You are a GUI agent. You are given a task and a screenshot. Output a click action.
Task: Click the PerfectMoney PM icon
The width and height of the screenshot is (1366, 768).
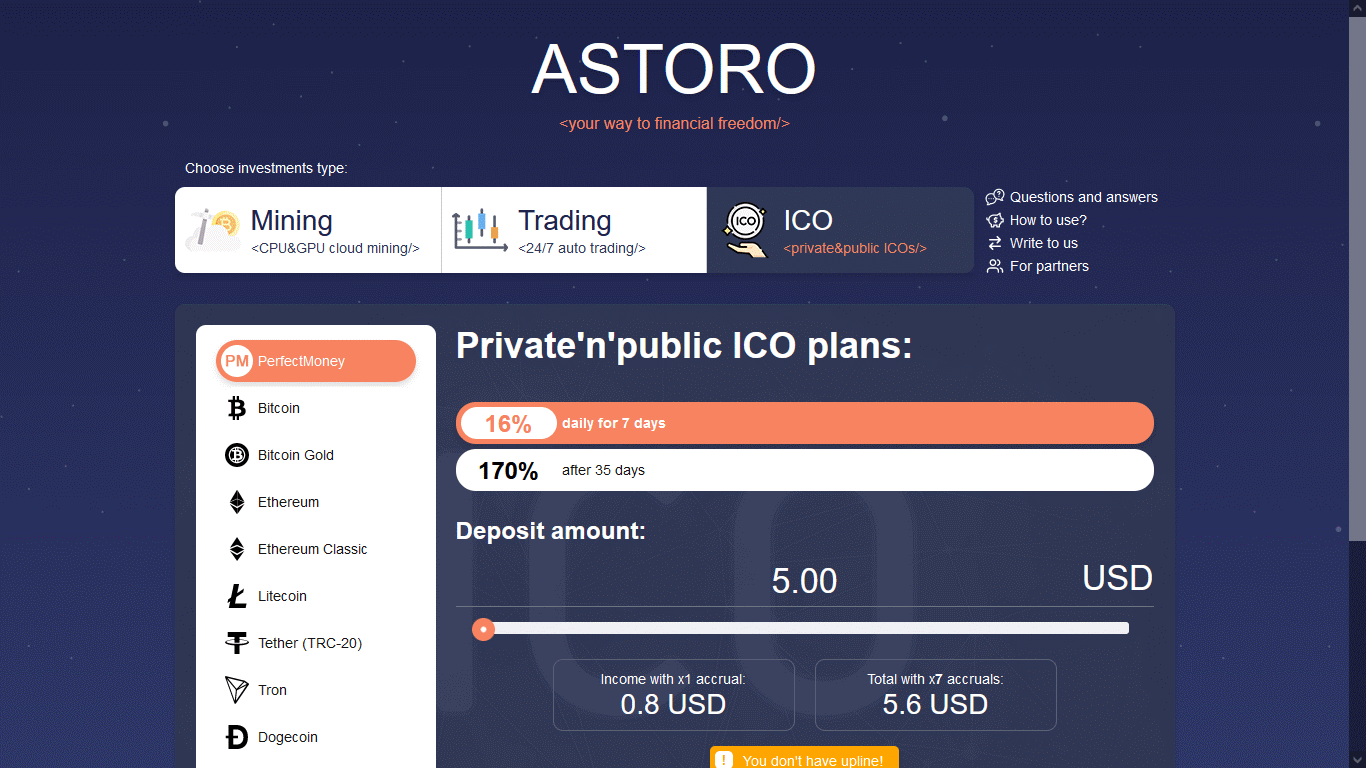(x=237, y=361)
